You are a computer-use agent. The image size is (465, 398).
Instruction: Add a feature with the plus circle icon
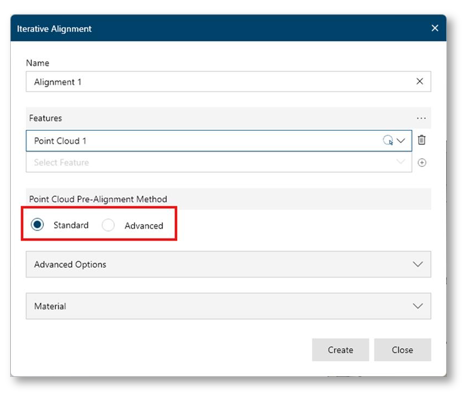(422, 163)
